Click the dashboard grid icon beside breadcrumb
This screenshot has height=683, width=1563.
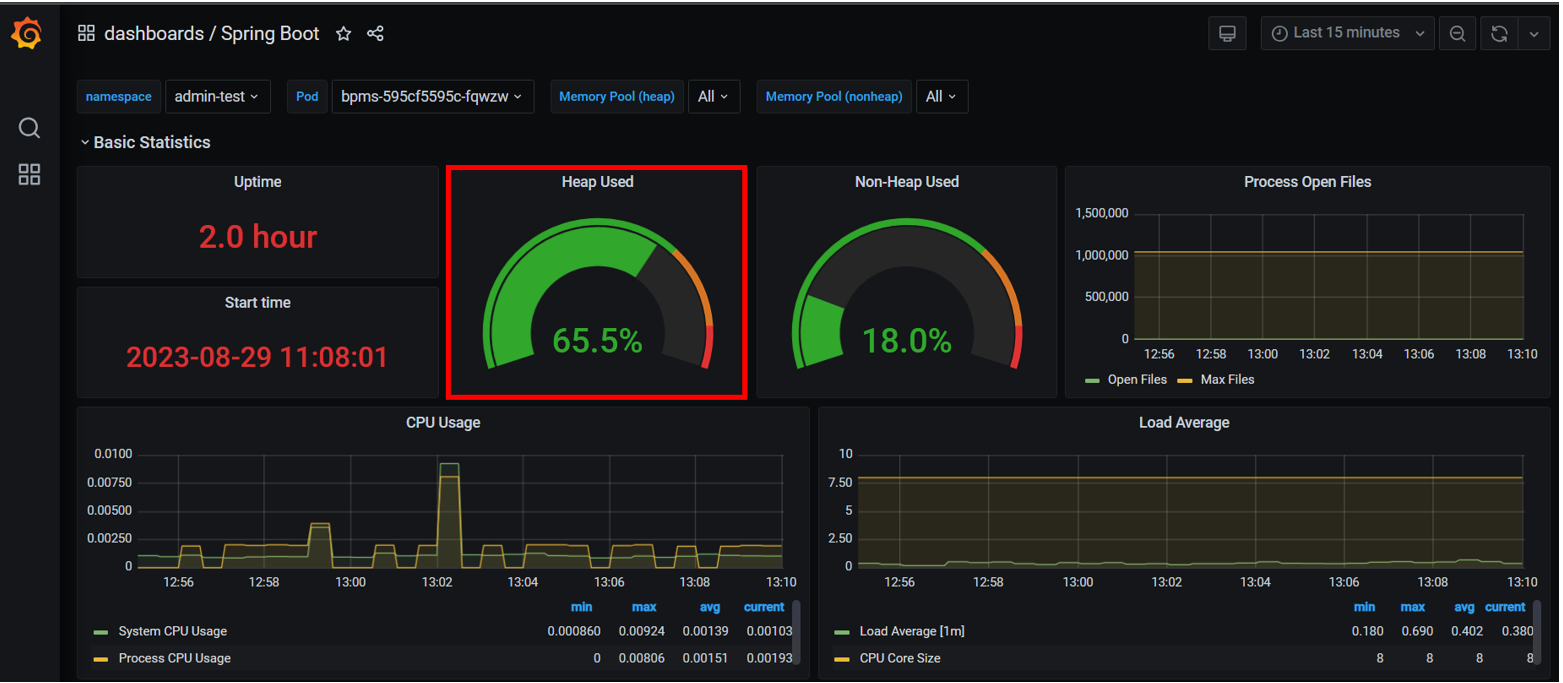click(86, 34)
